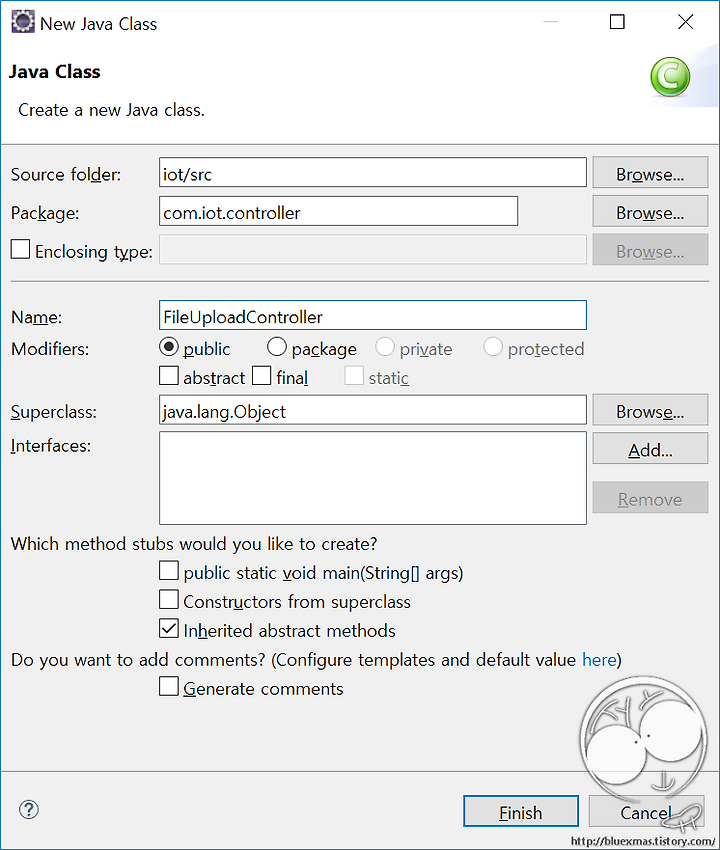Browse for the Superclass
This screenshot has width=720, height=850.
click(x=650, y=410)
